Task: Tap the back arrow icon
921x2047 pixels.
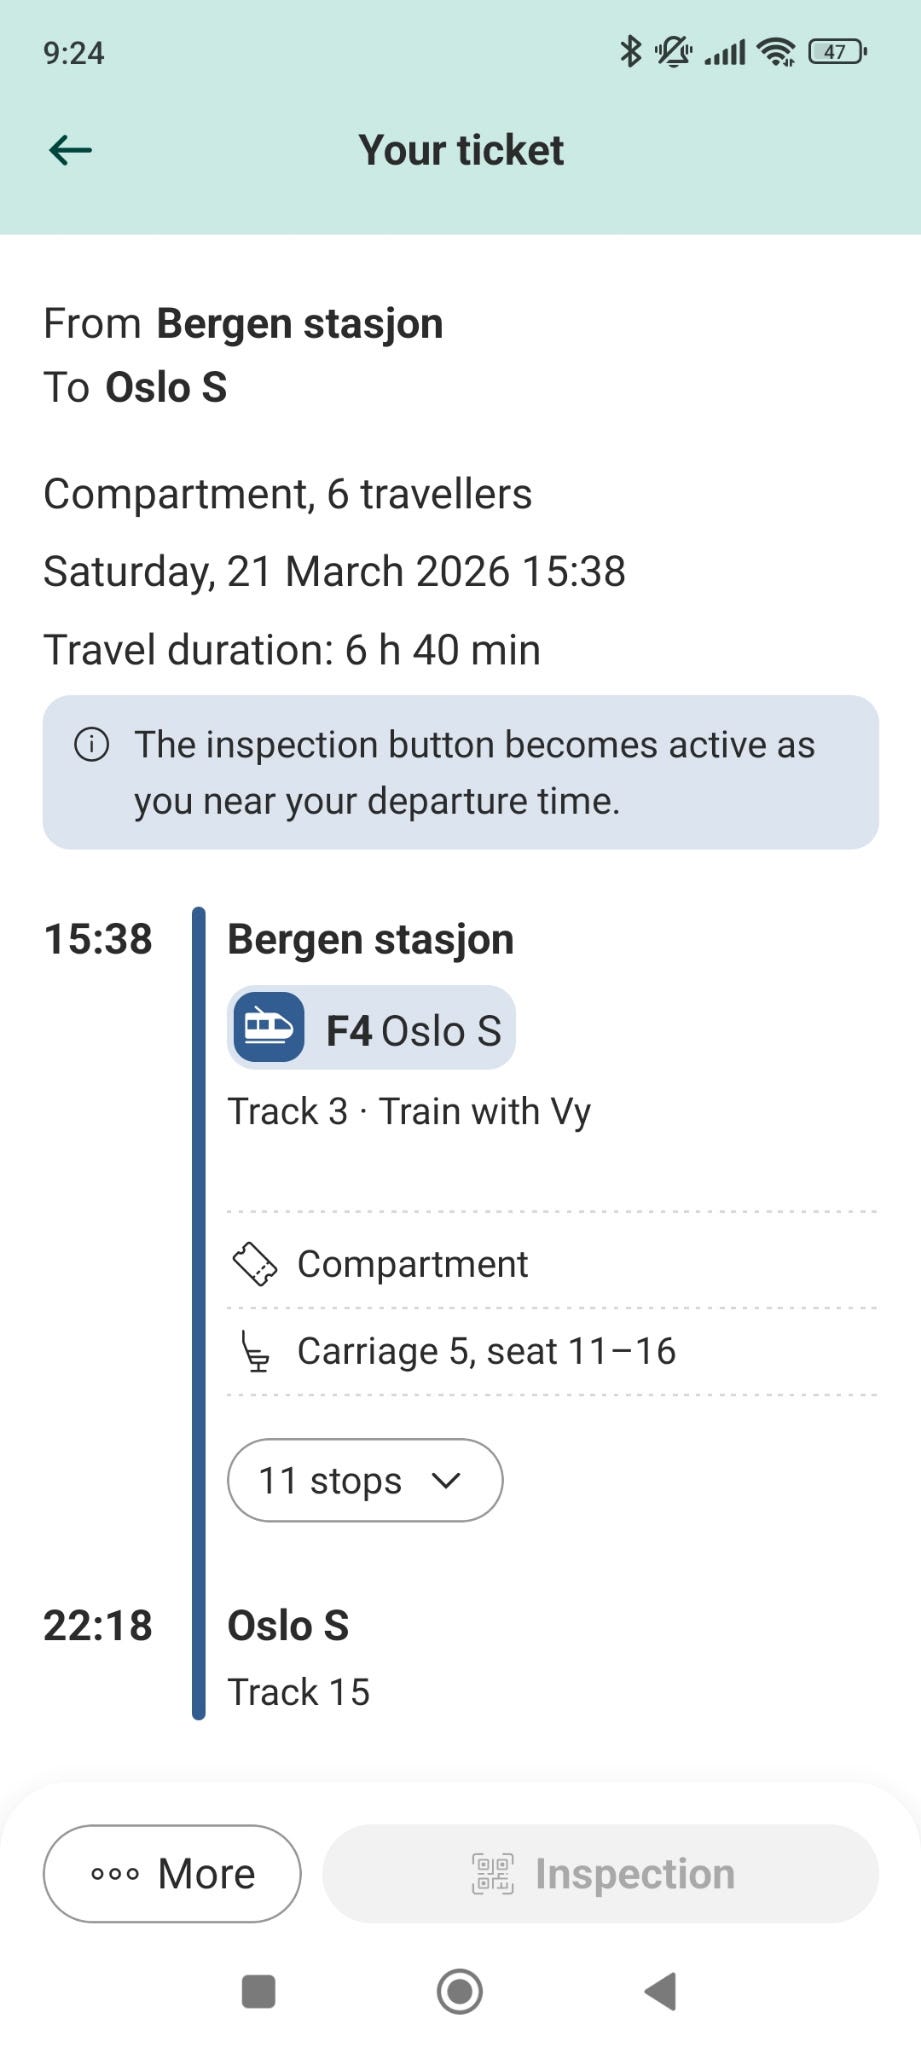Action: tap(70, 150)
